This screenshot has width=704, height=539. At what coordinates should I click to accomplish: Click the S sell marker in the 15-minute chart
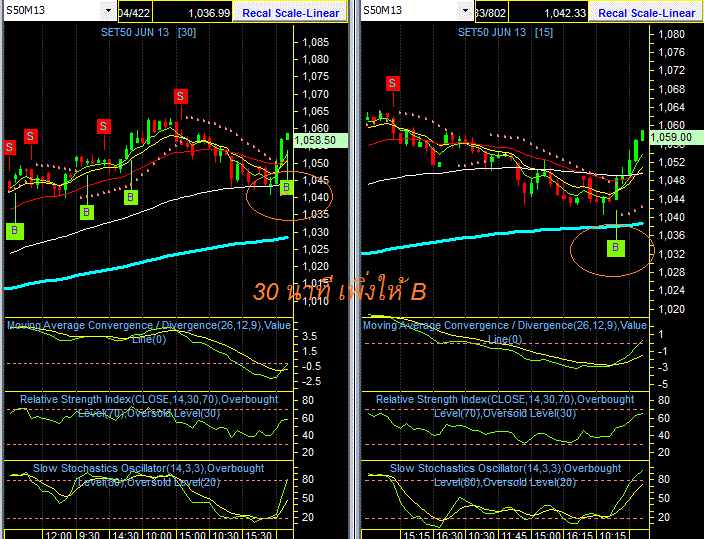coord(393,84)
